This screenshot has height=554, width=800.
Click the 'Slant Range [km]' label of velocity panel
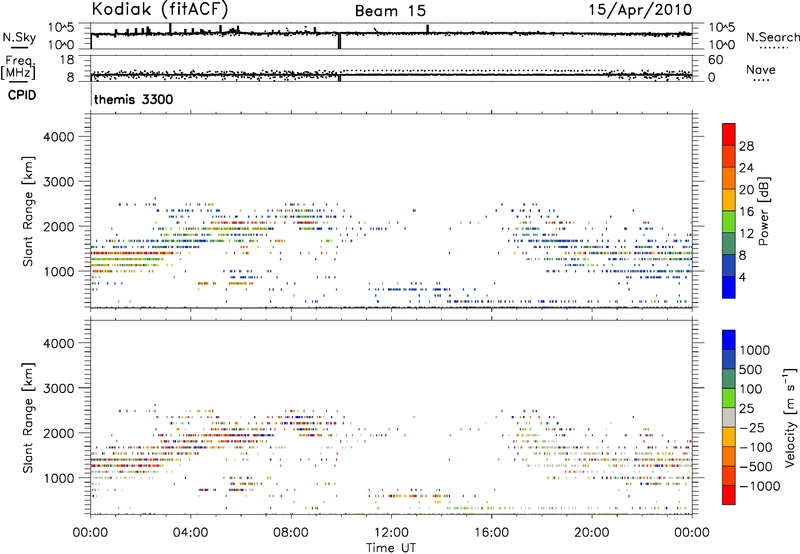click(28, 418)
